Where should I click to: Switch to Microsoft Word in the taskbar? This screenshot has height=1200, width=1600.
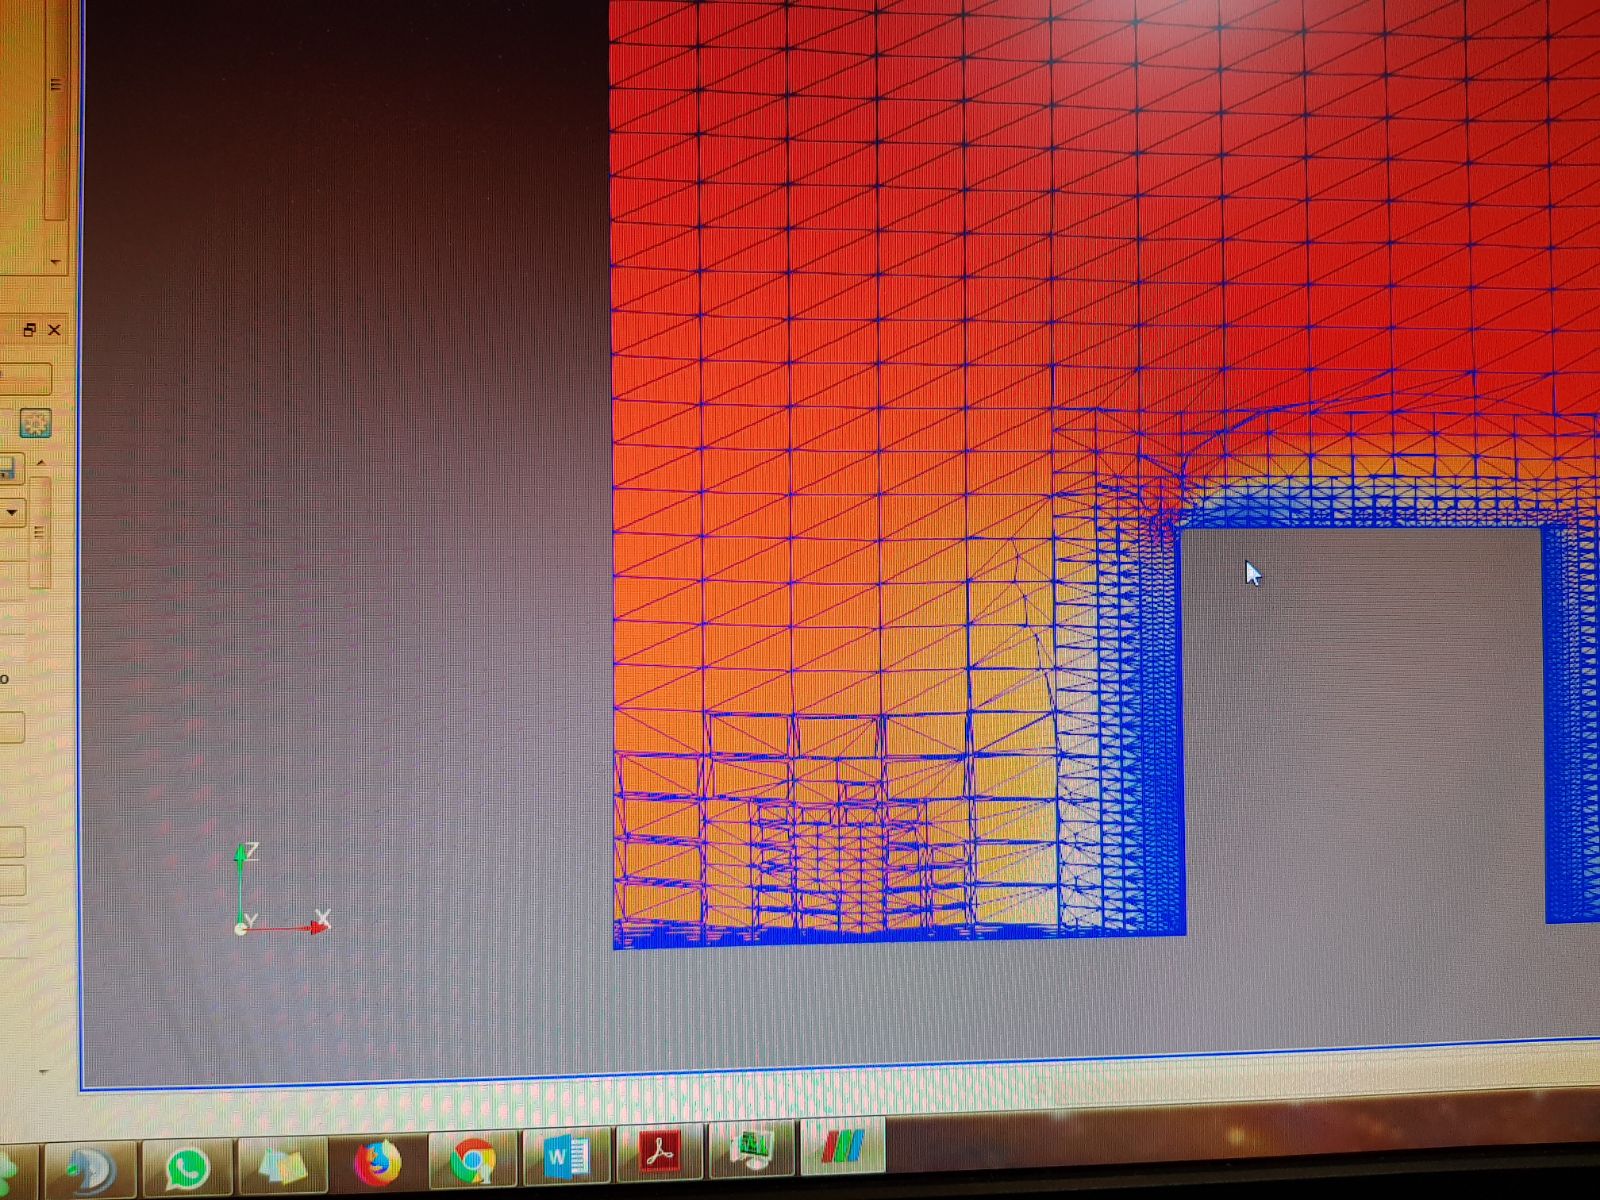tap(566, 1158)
